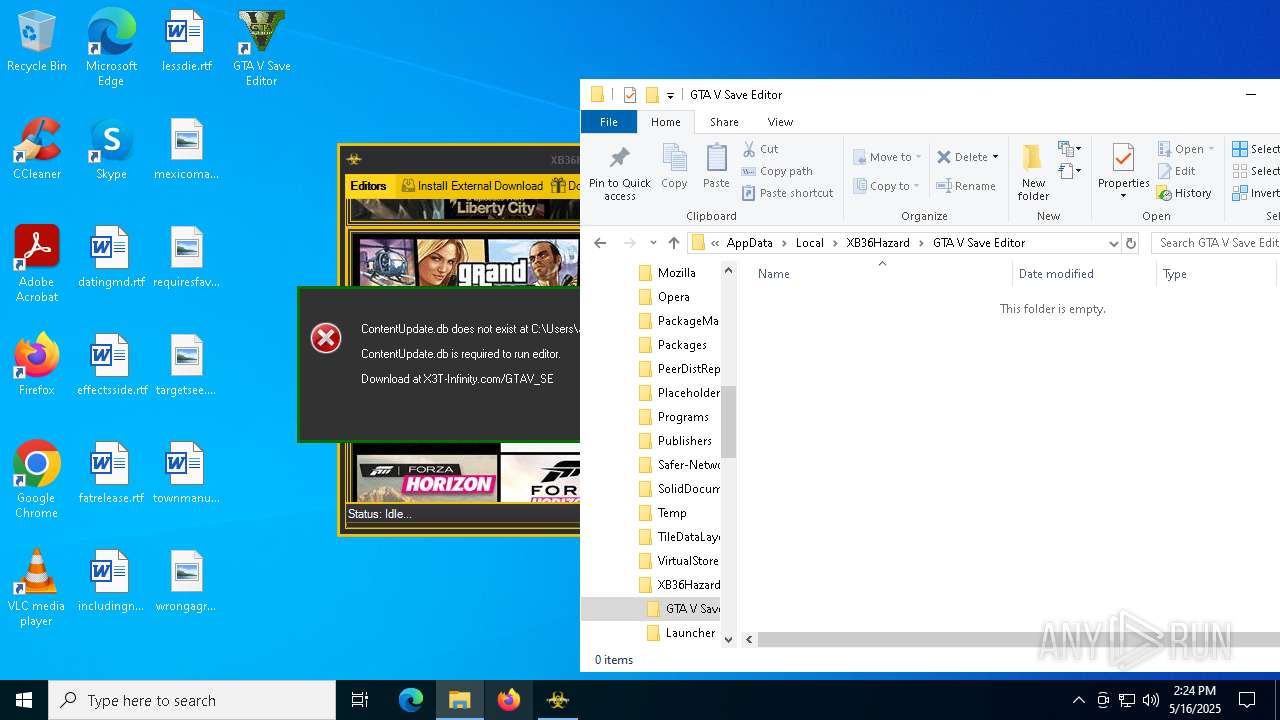
Task: Click the Edit ribbon command
Action: tap(1176, 171)
